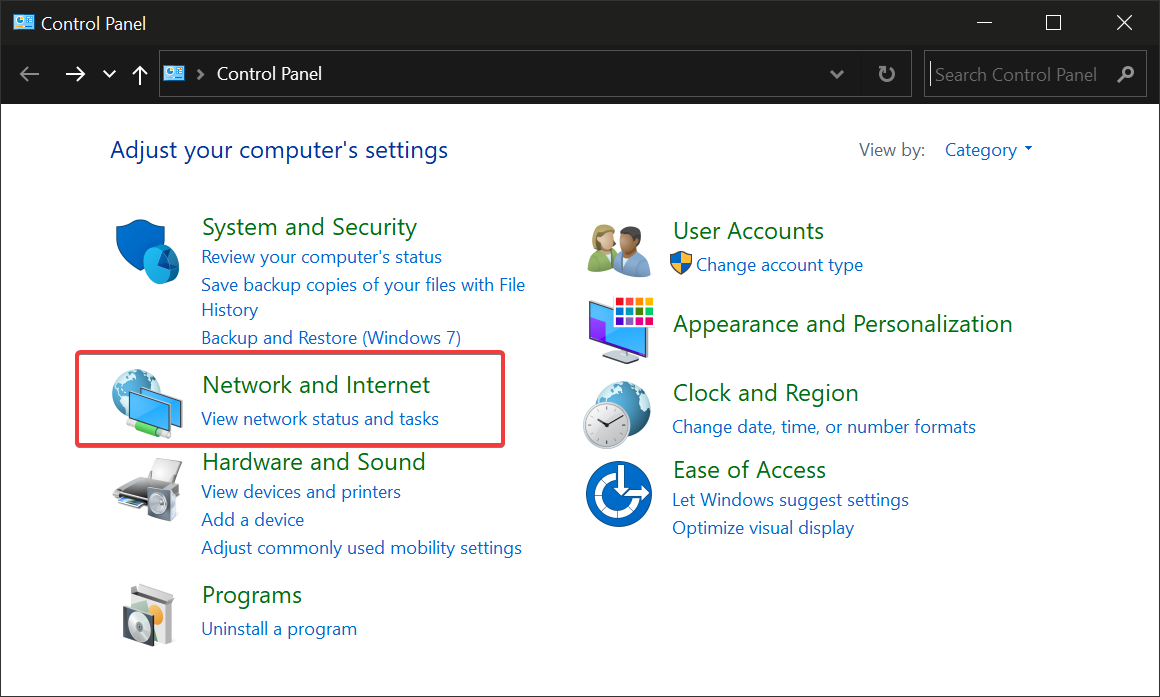
Task: Go back using the back arrow
Action: coord(30,74)
